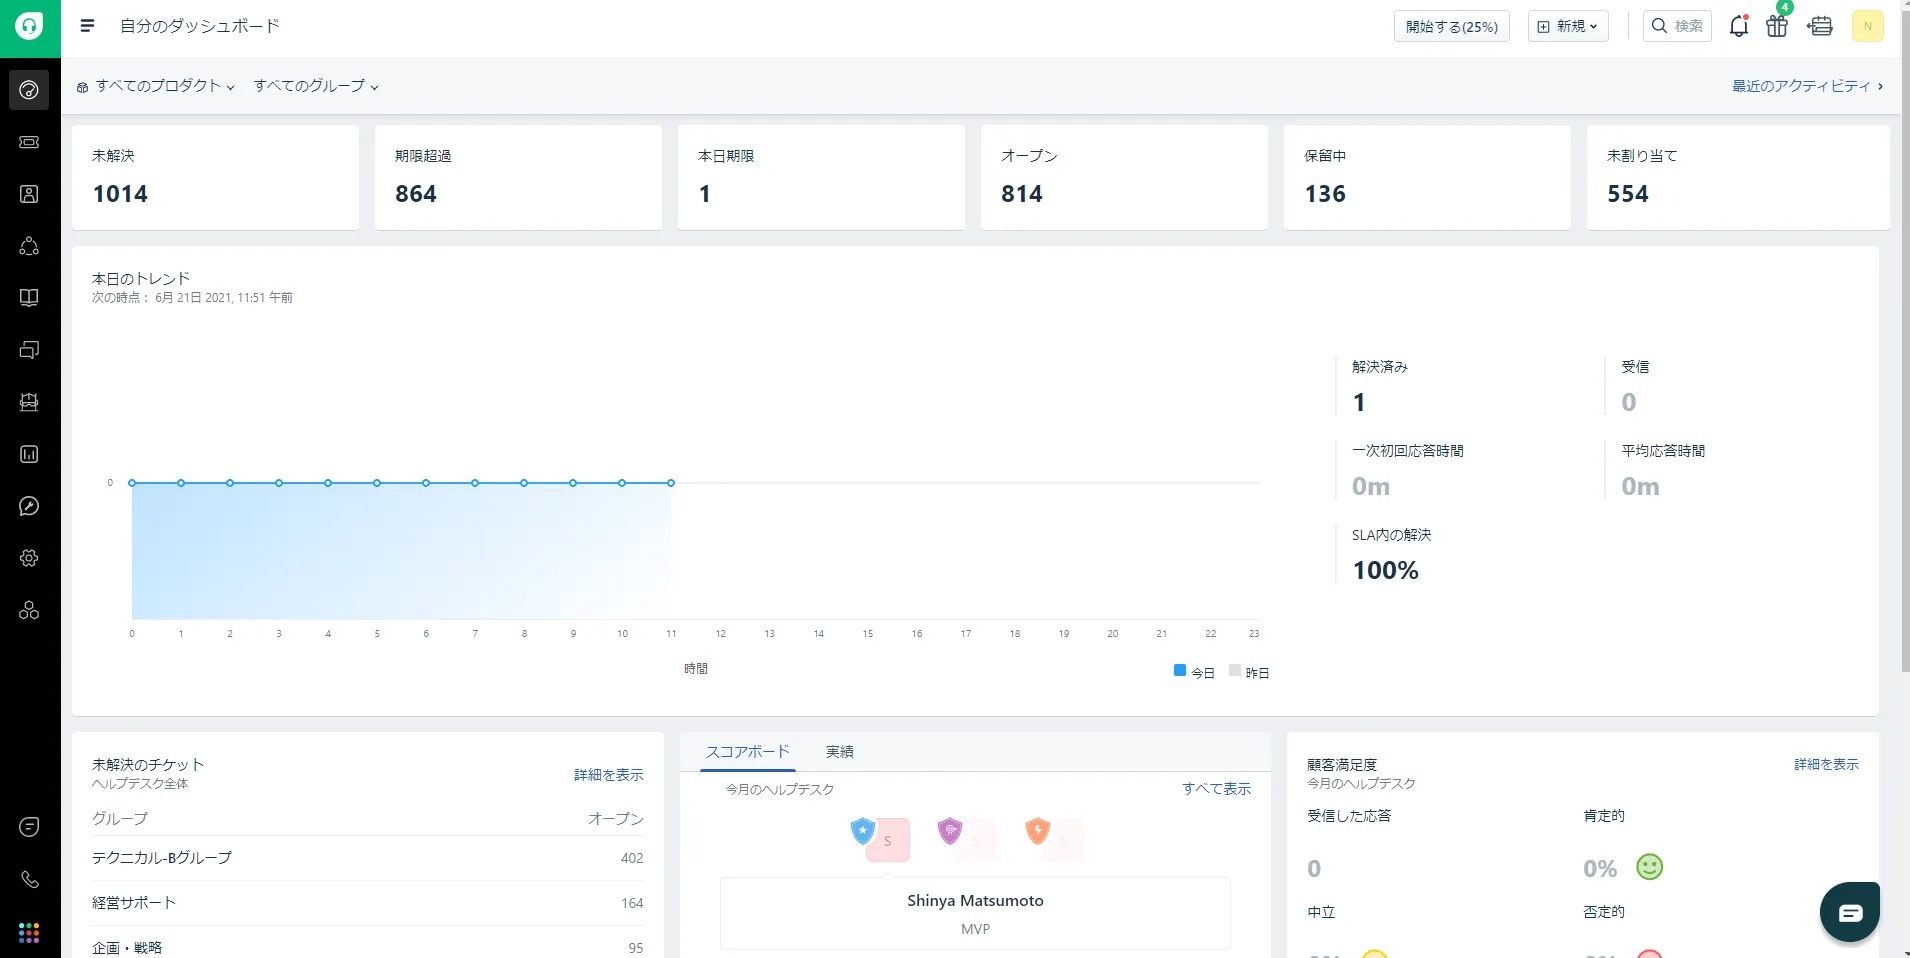Image resolution: width=1910 pixels, height=958 pixels.
Task: Click the blue 今日 legend color swatch
Action: [1180, 671]
